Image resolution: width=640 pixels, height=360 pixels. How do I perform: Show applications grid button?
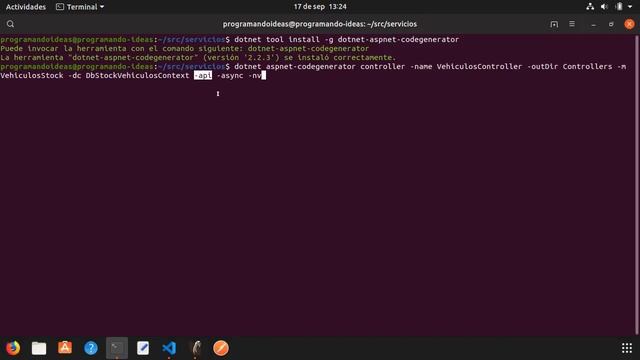tap(627, 348)
